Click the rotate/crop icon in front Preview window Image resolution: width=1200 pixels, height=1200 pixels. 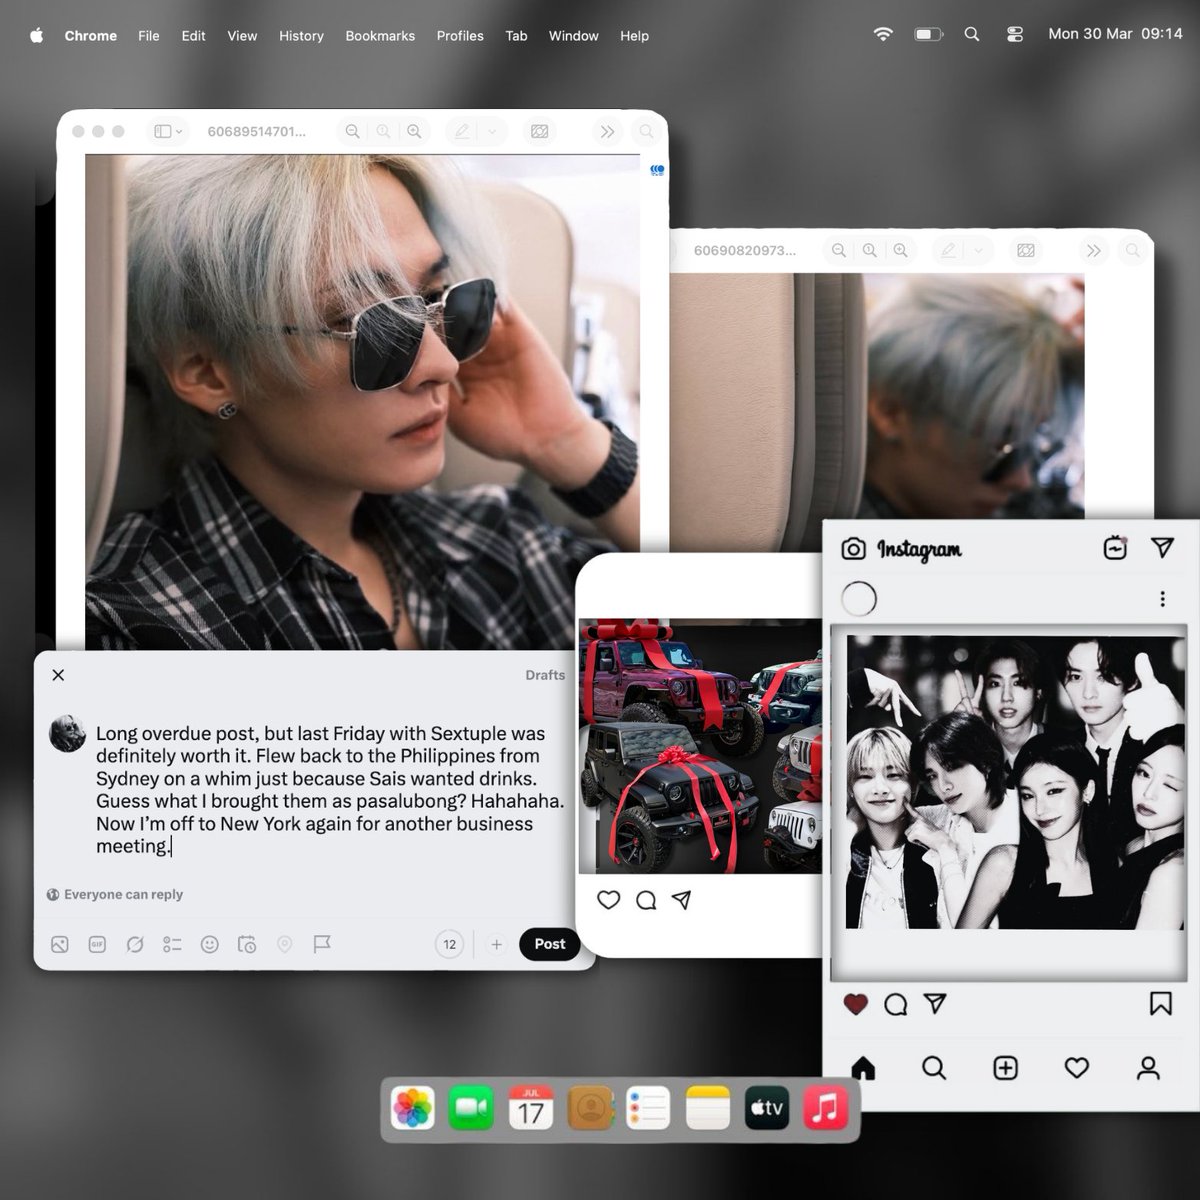click(x=539, y=131)
